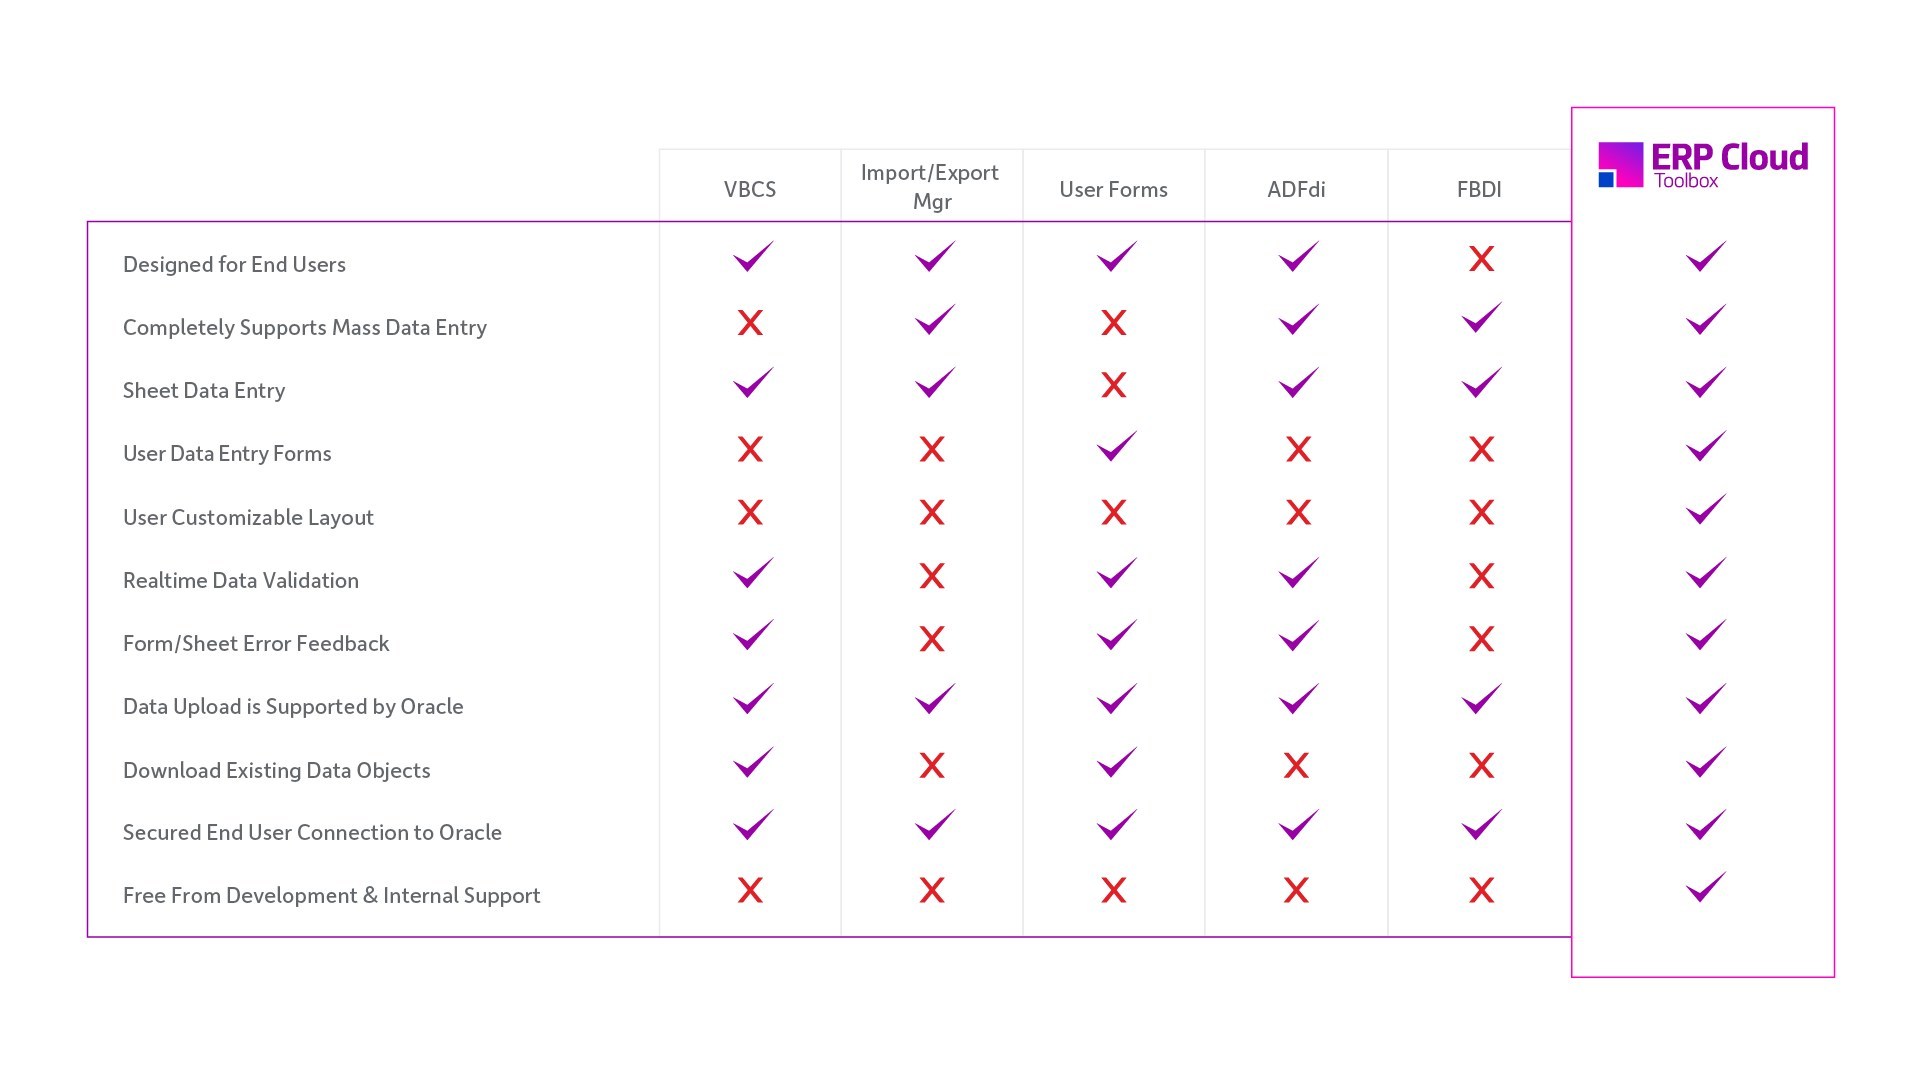
Task: Click VBCS checkmark in Secured End User Connection row
Action: pyautogui.click(x=753, y=825)
